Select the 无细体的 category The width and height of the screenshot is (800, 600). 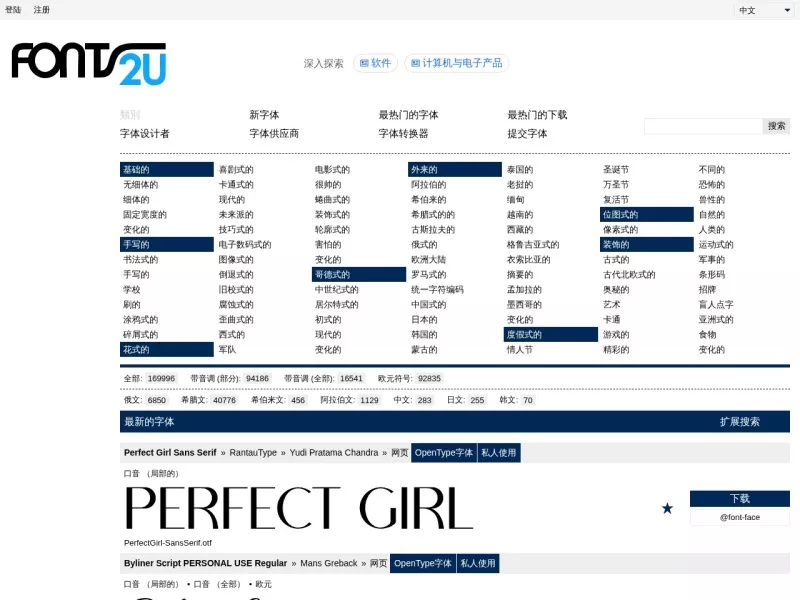coord(140,185)
